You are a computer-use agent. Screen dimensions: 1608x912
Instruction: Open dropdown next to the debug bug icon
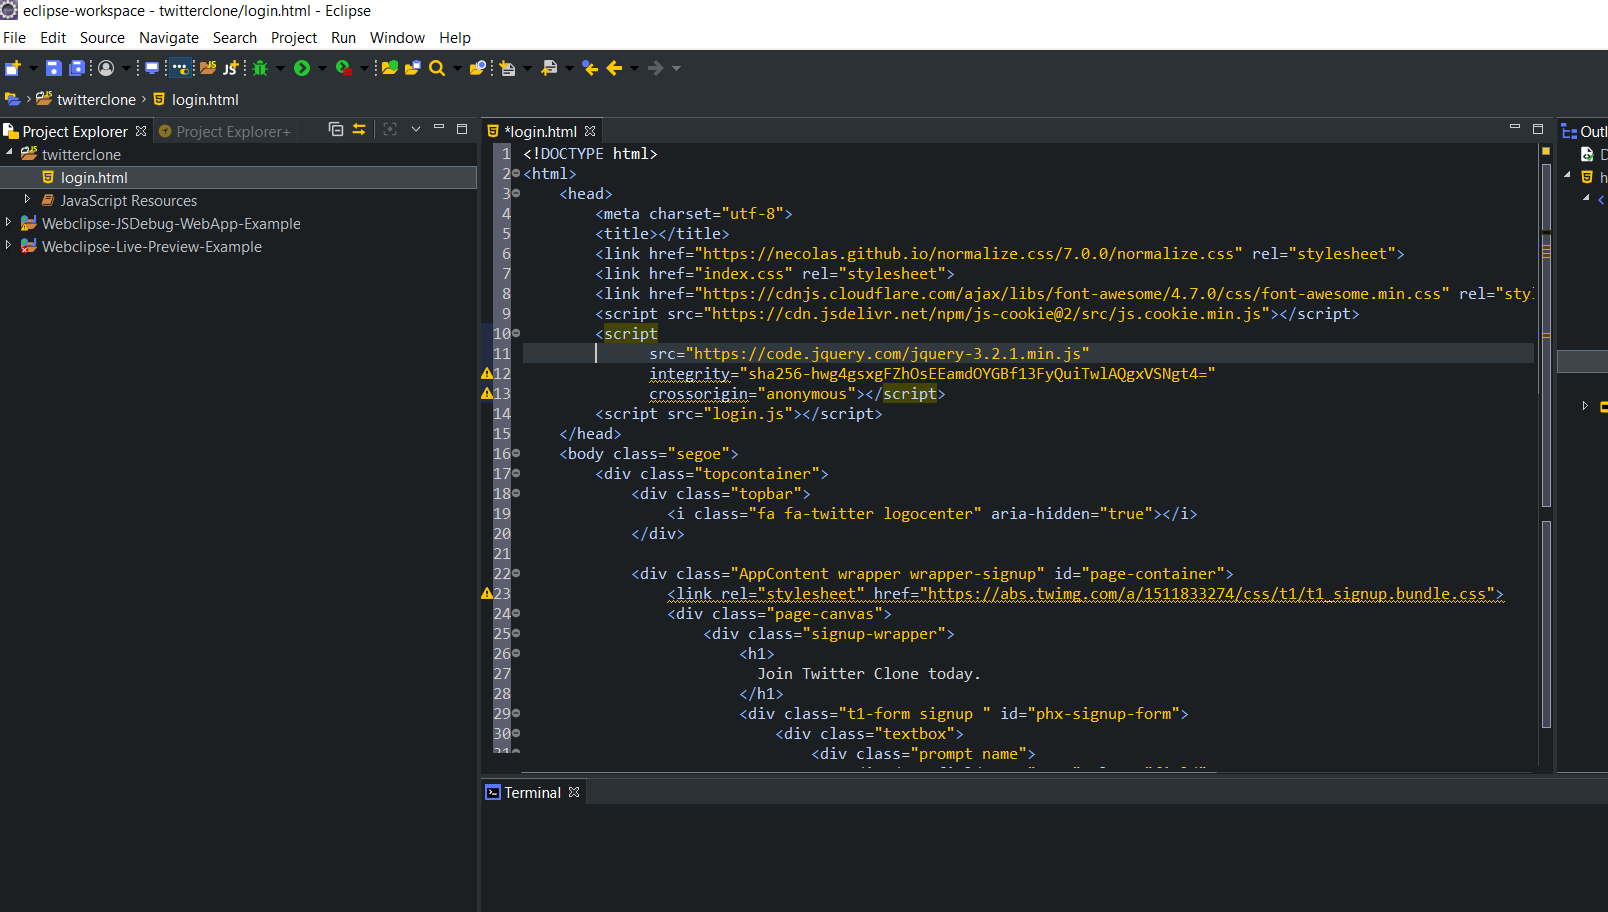280,68
